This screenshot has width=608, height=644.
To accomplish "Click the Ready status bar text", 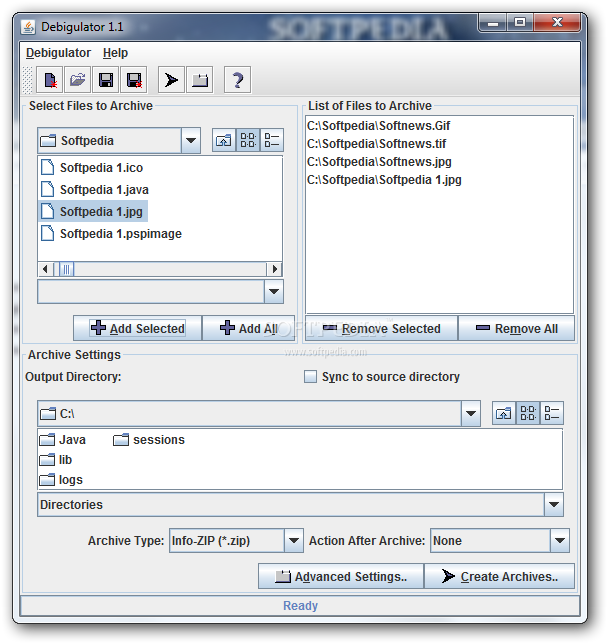I will point(300,605).
